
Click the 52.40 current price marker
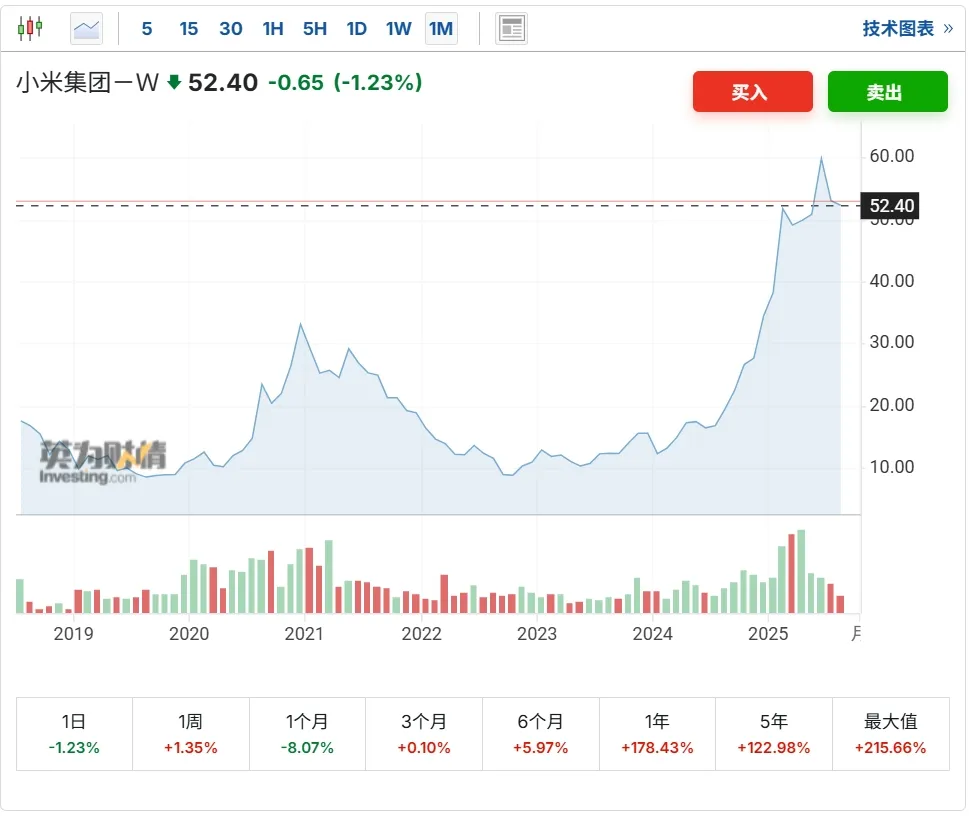pyautogui.click(x=890, y=207)
